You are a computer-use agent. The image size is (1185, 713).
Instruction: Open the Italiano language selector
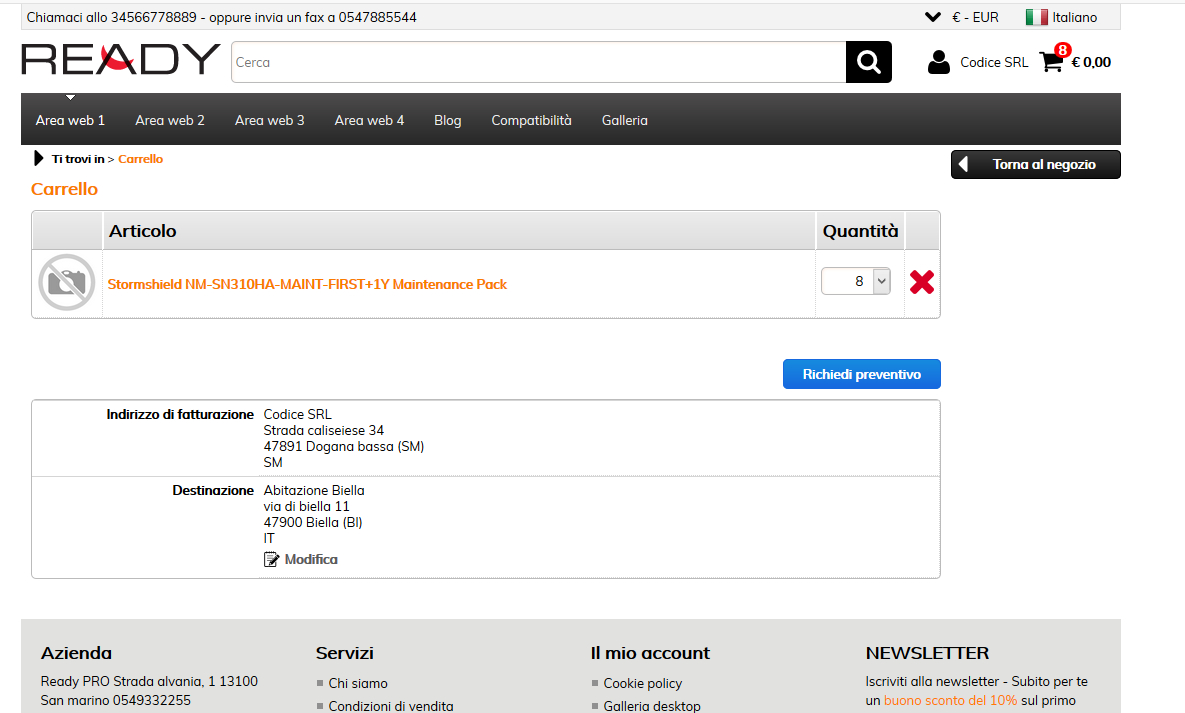pos(1075,17)
